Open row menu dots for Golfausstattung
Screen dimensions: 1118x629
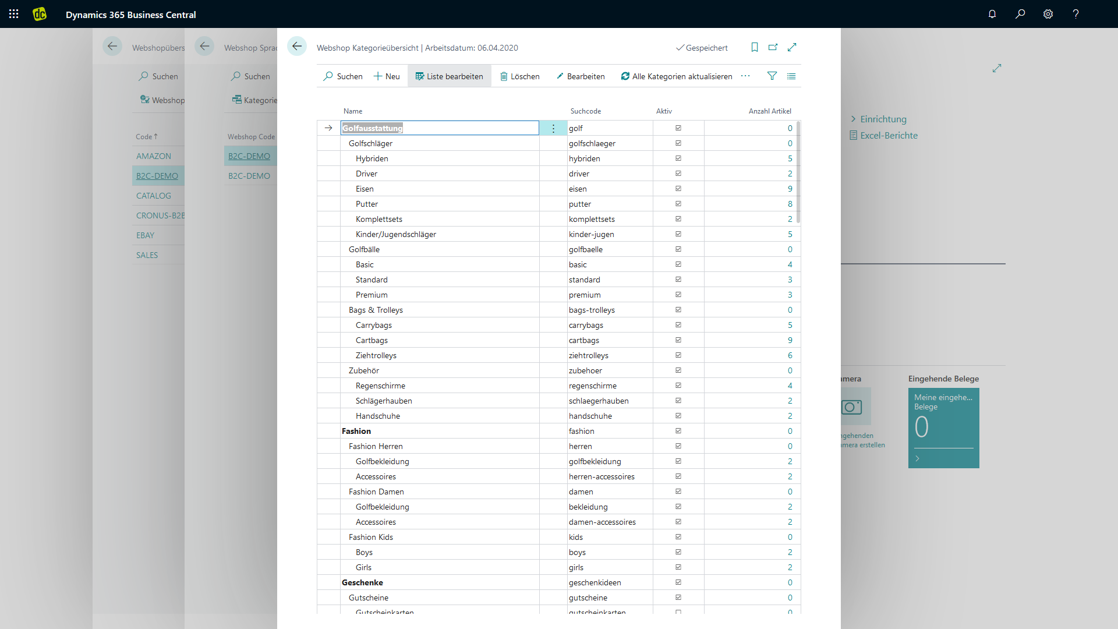point(553,128)
